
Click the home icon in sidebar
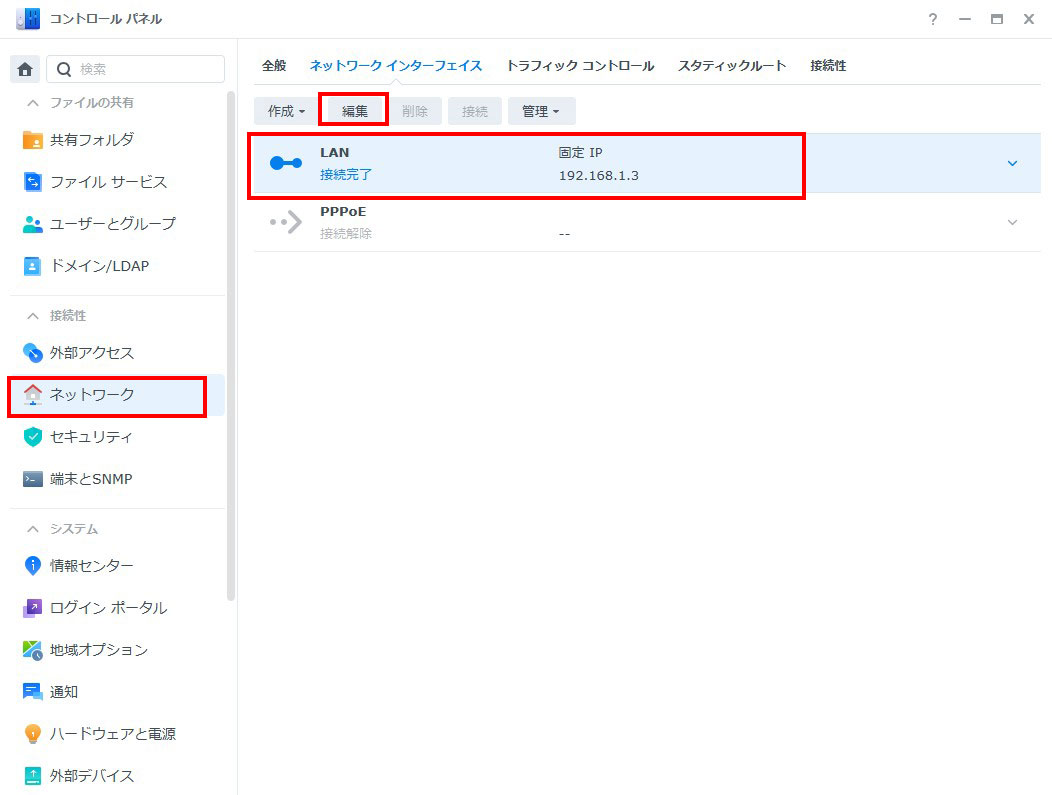click(x=25, y=69)
